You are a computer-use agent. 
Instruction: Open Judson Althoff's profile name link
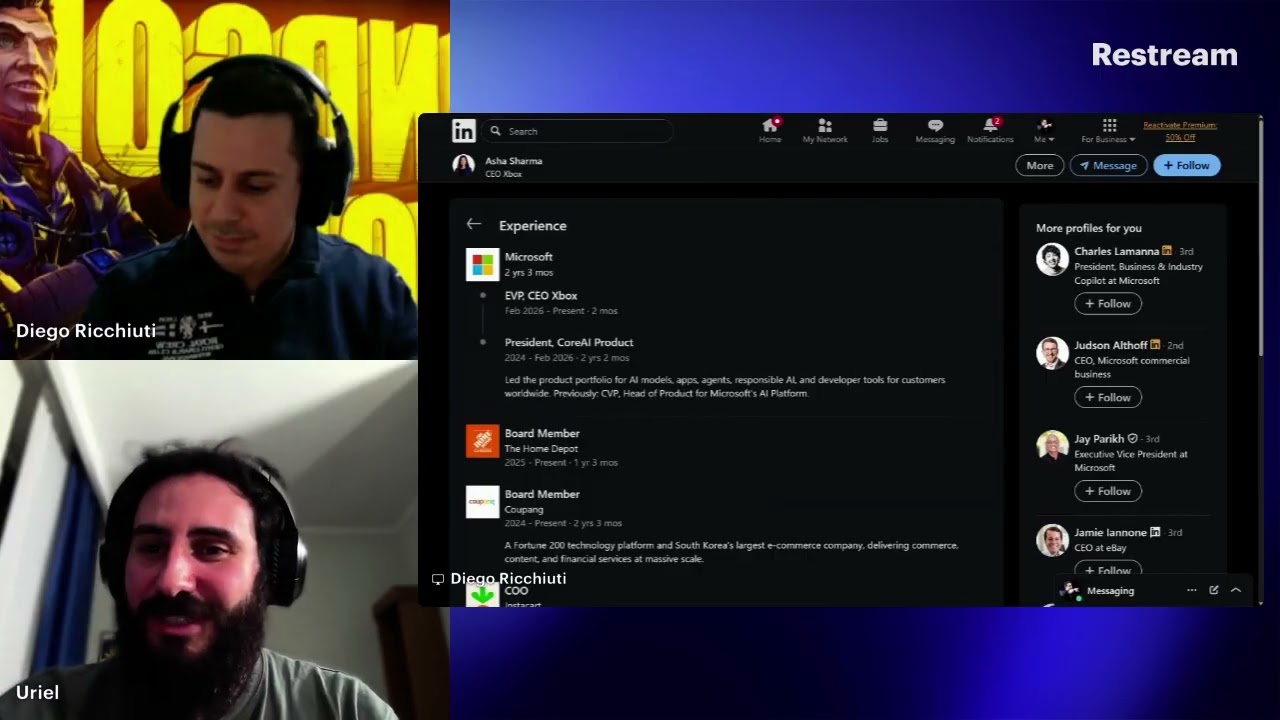click(x=1111, y=346)
